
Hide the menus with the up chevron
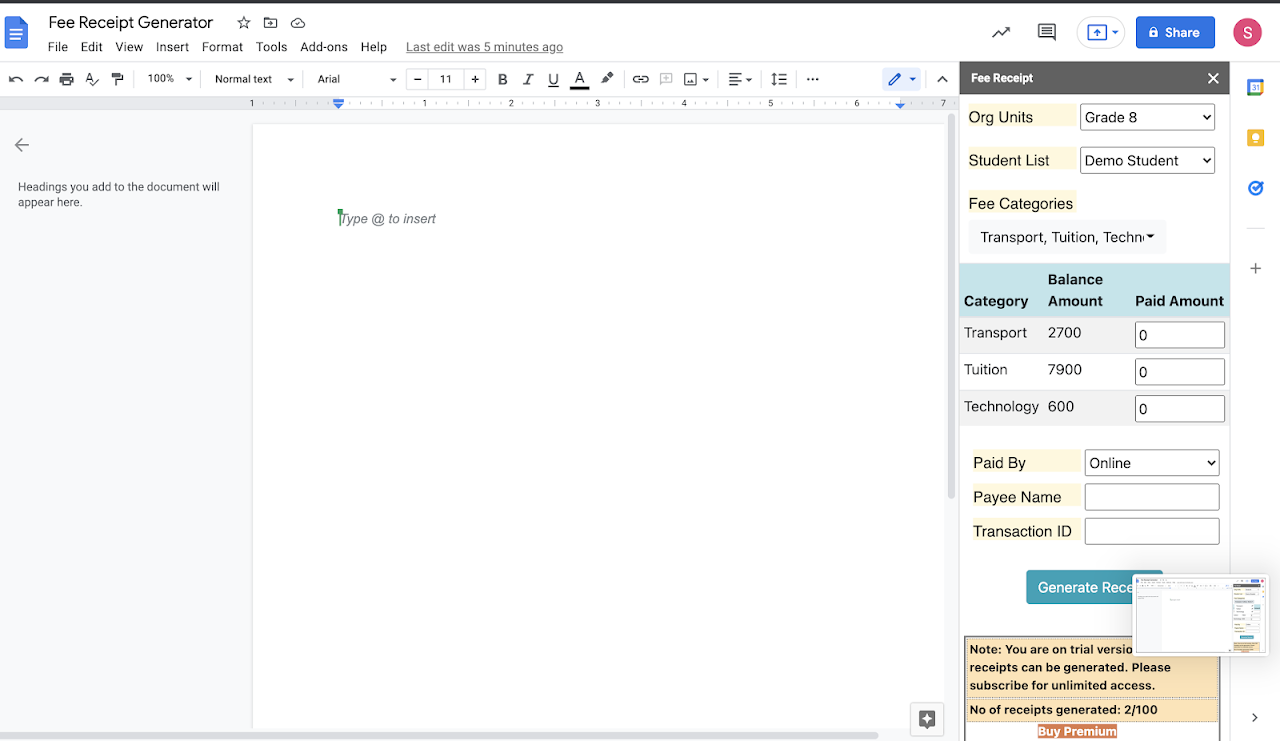coord(942,79)
